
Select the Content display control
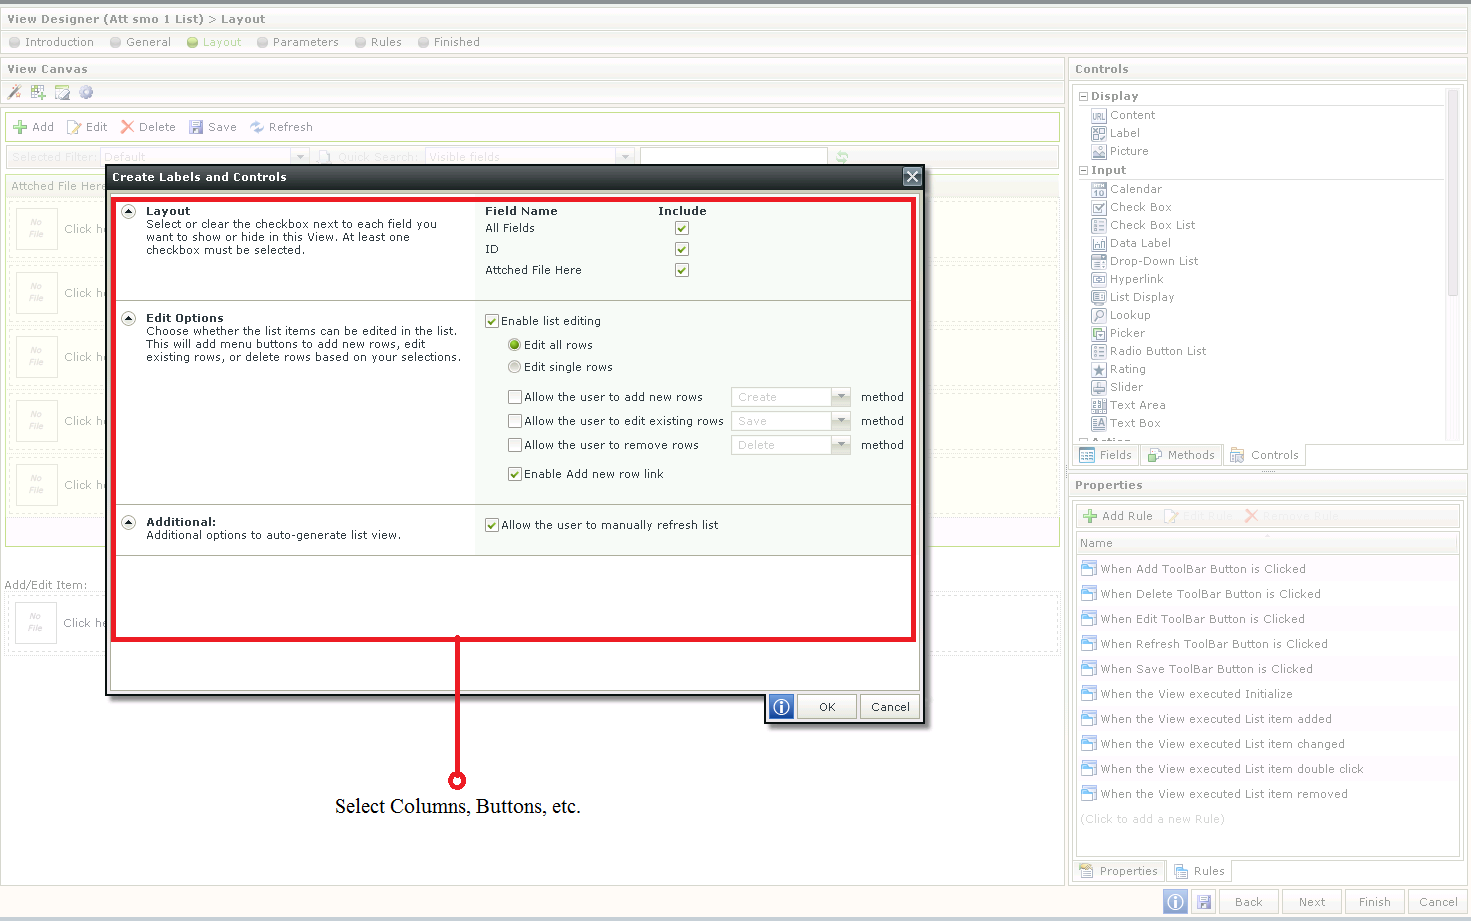coord(1123,115)
